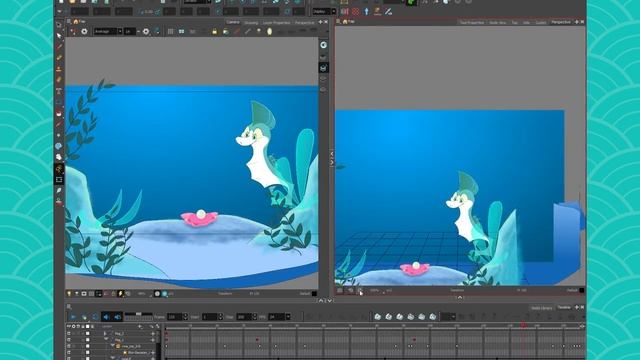Image resolution: width=640 pixels, height=360 pixels.
Task: Click the black Default color swatch in Camera status bar
Action: click(314, 293)
